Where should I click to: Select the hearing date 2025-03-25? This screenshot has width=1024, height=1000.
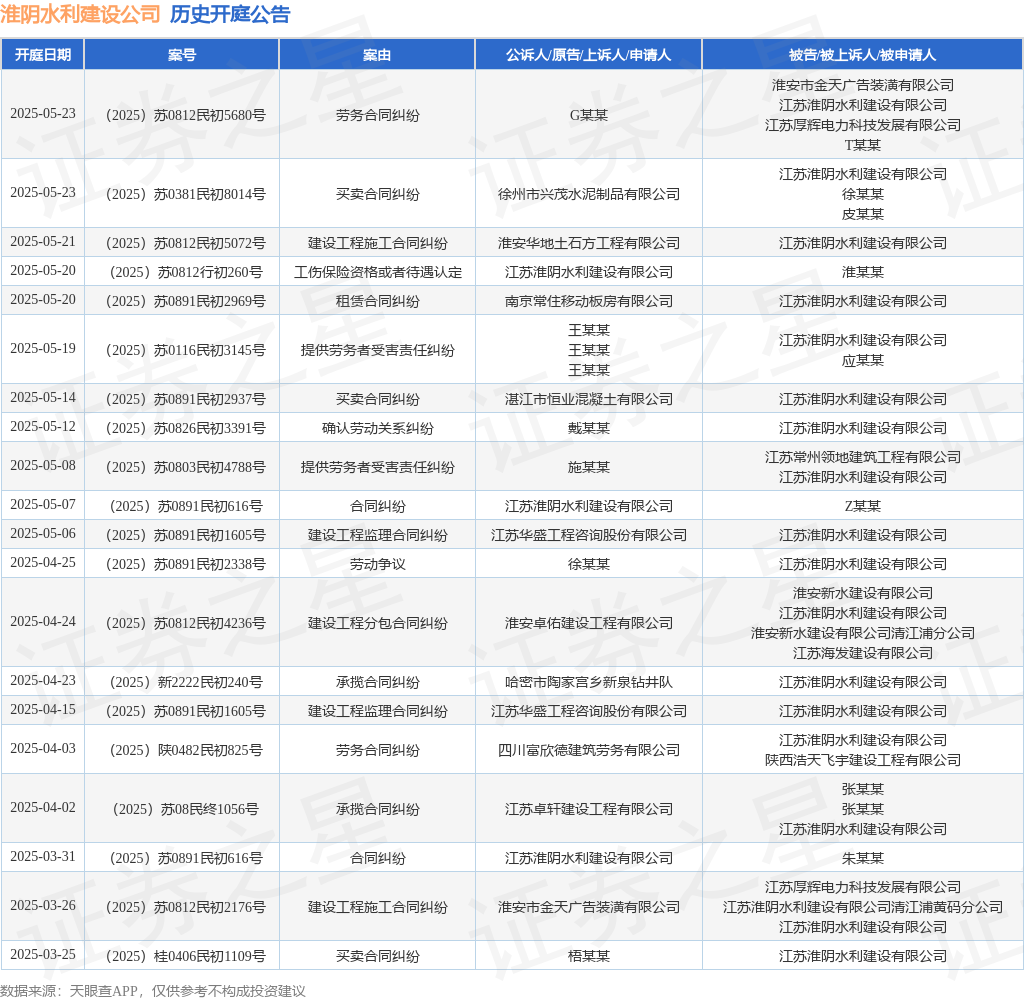click(x=43, y=954)
